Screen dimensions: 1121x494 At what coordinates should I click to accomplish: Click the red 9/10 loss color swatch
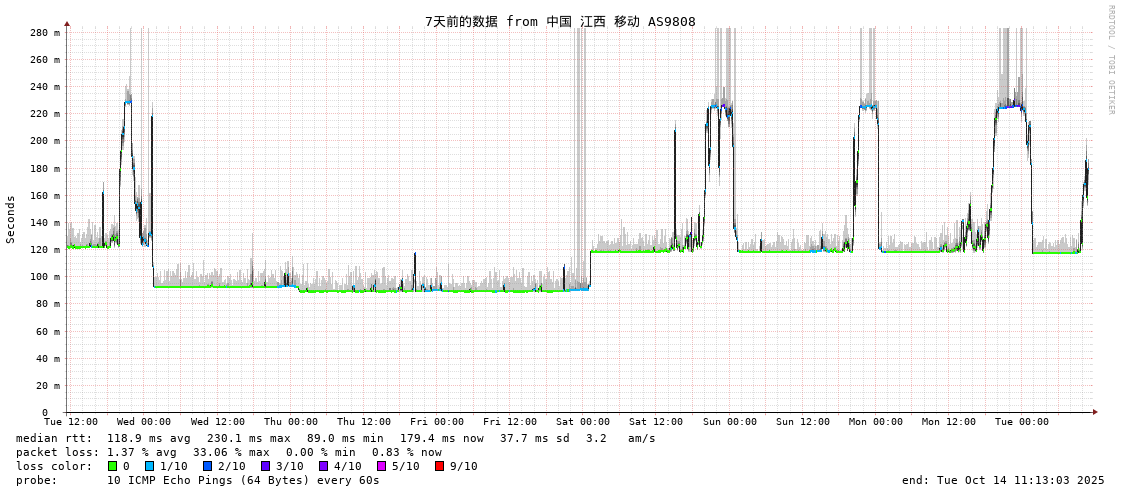click(439, 466)
